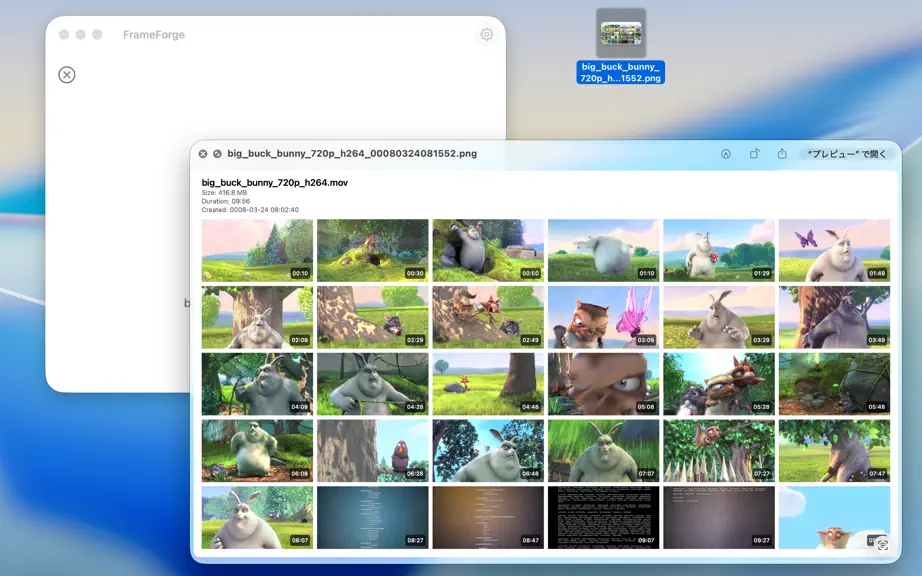Click the frame thumbnail stamped 02:29
This screenshot has width=922, height=576.
pos(373,317)
